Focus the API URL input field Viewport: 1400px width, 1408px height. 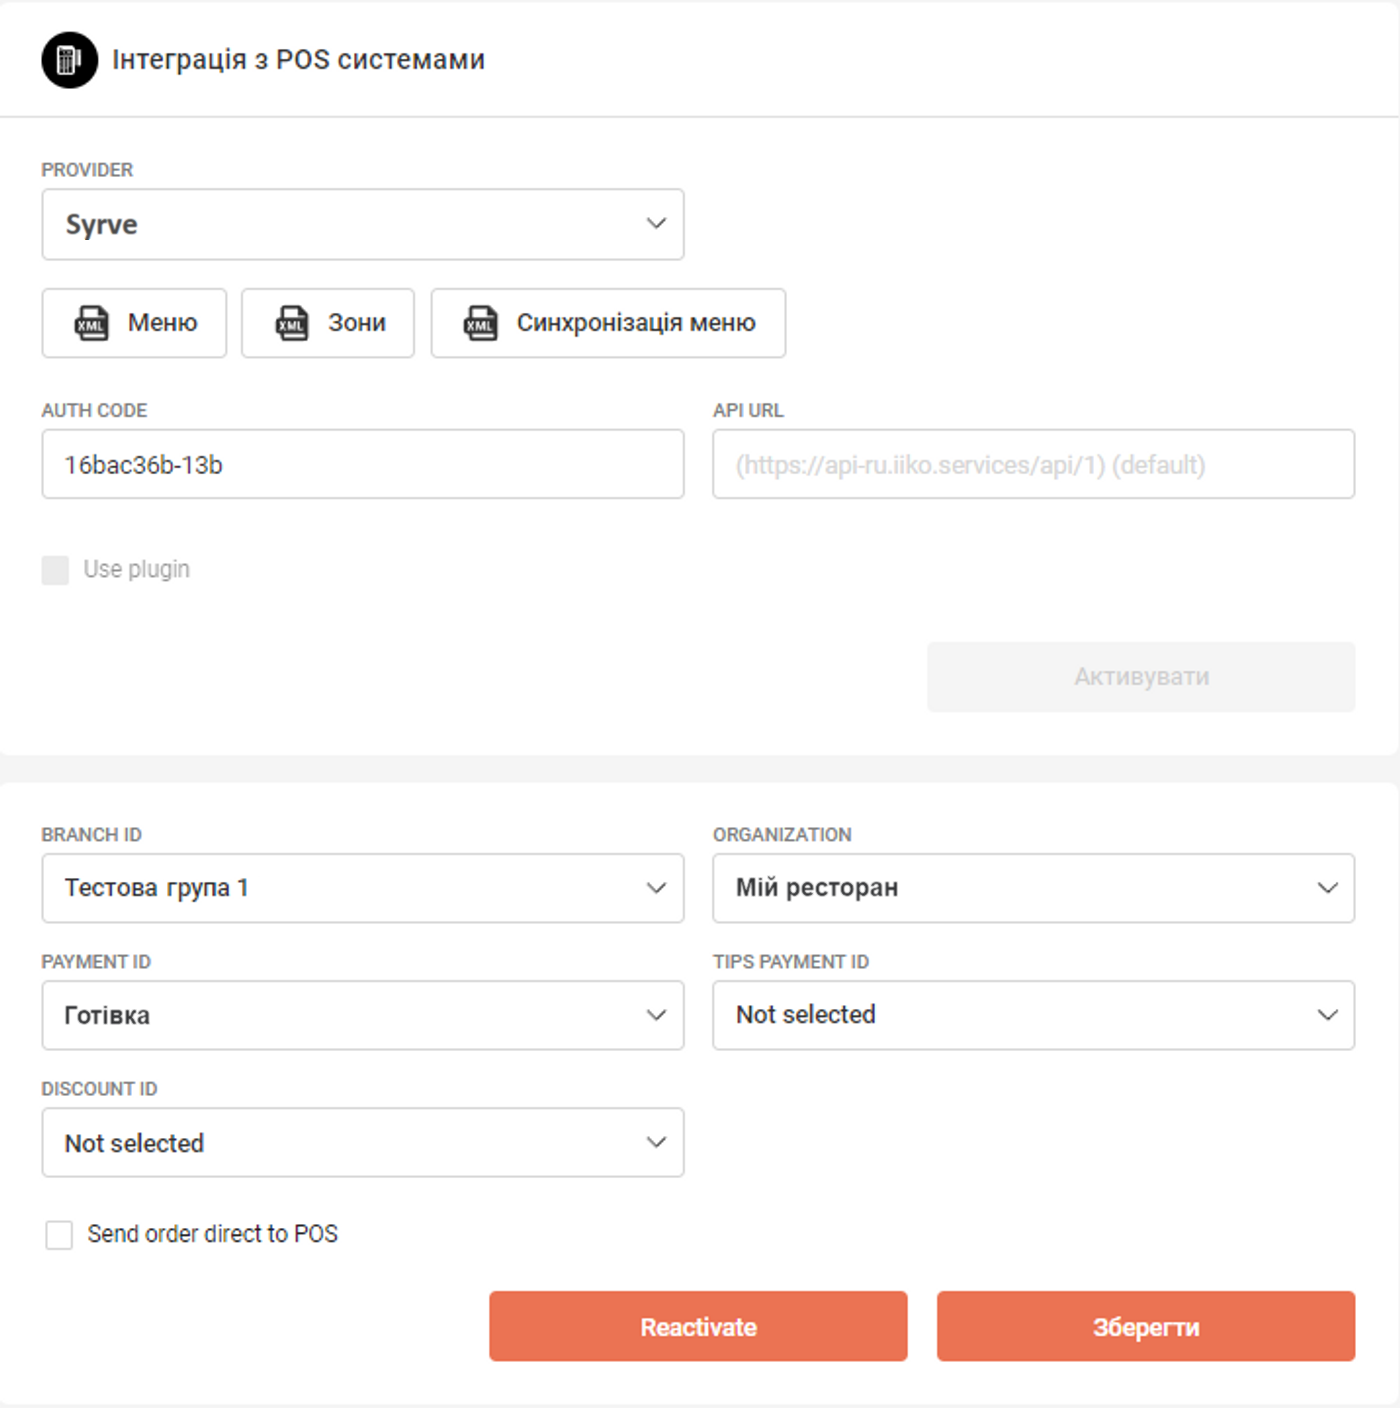coord(1034,464)
